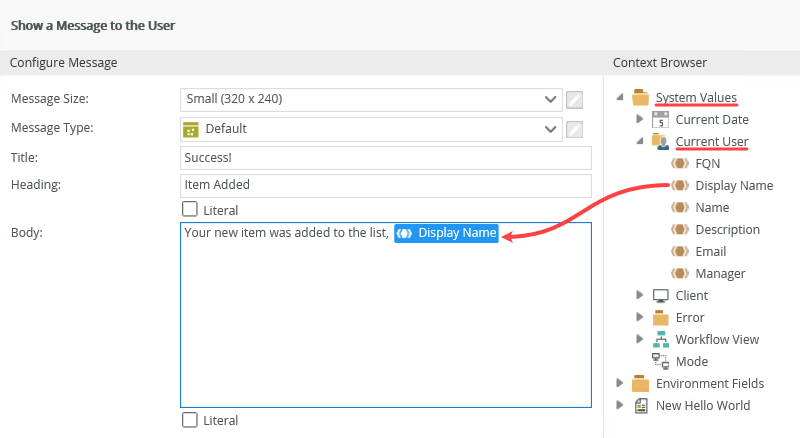Select Manager under Current User
The height and width of the screenshot is (438, 800).
click(x=720, y=274)
